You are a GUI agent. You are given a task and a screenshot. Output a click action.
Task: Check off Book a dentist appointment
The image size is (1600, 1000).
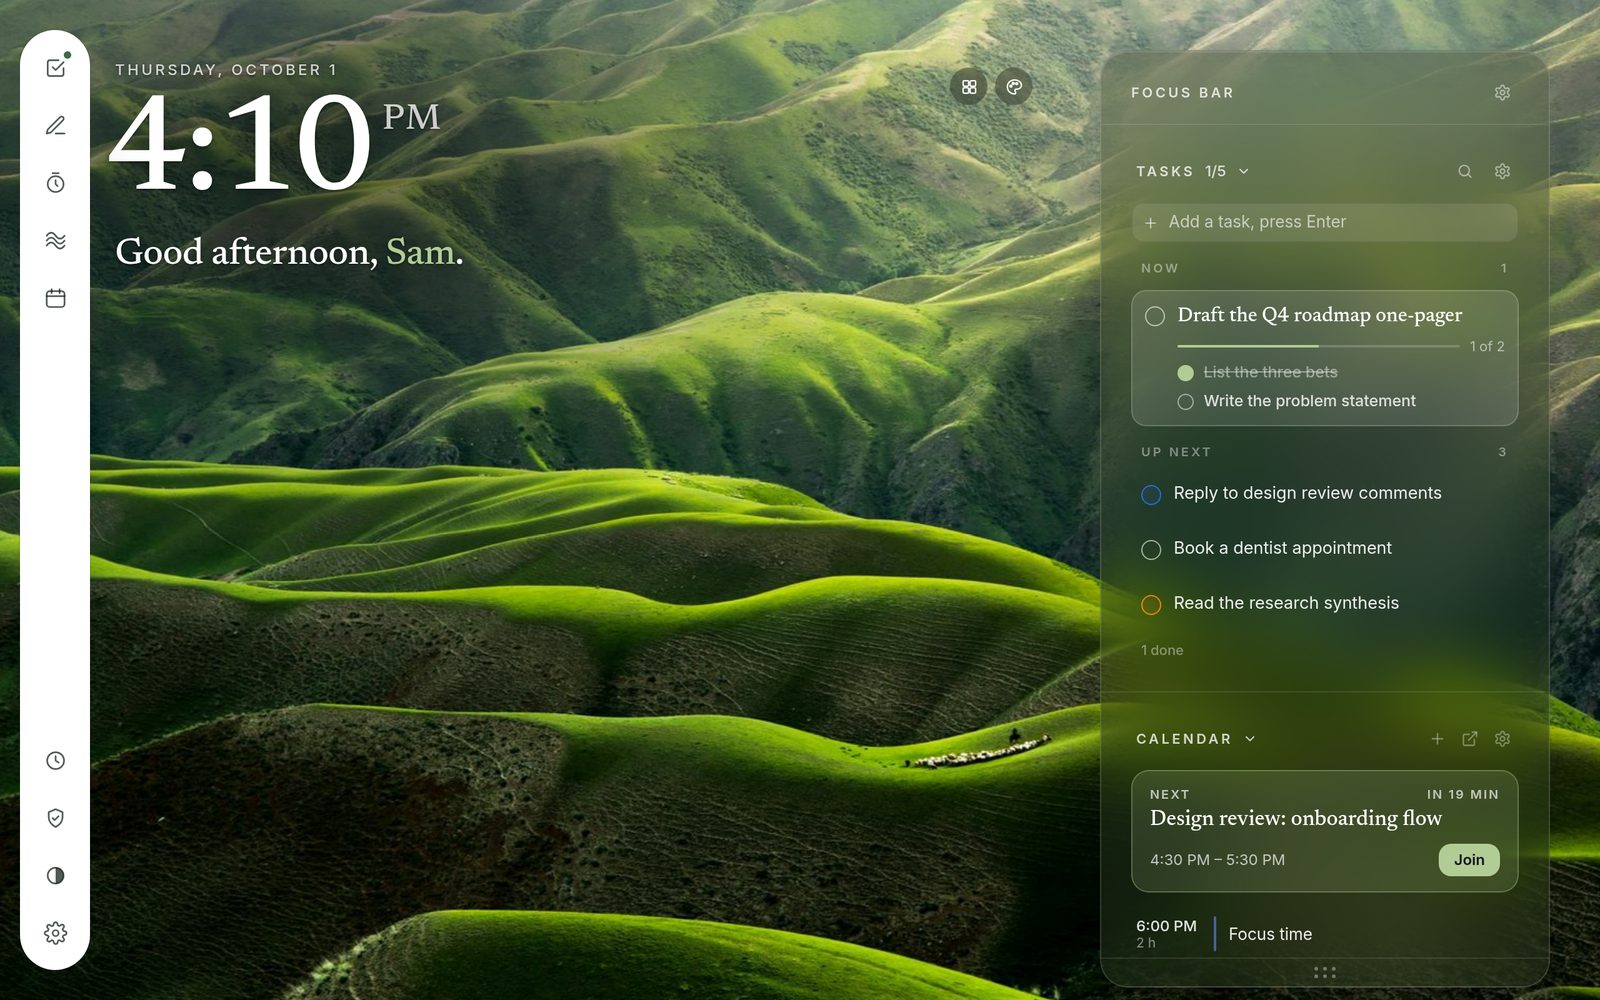click(x=1151, y=550)
